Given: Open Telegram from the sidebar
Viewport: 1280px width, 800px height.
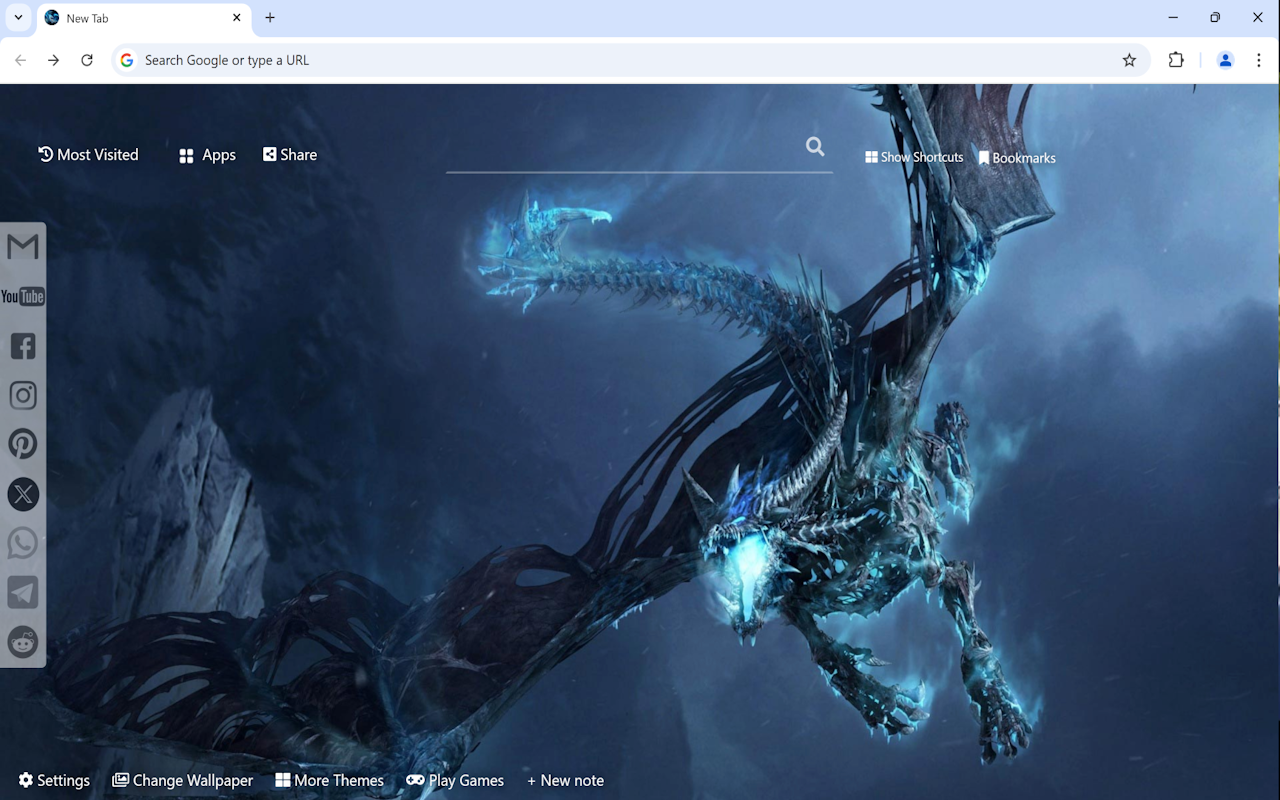Looking at the screenshot, I should (x=22, y=592).
